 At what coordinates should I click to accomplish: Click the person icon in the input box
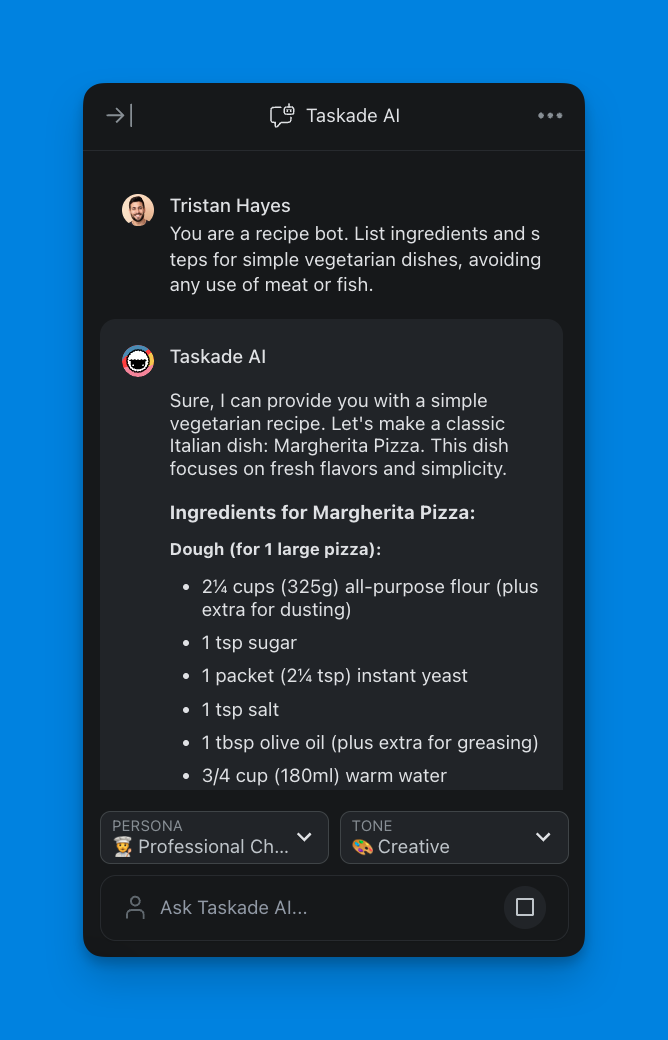click(x=135, y=908)
